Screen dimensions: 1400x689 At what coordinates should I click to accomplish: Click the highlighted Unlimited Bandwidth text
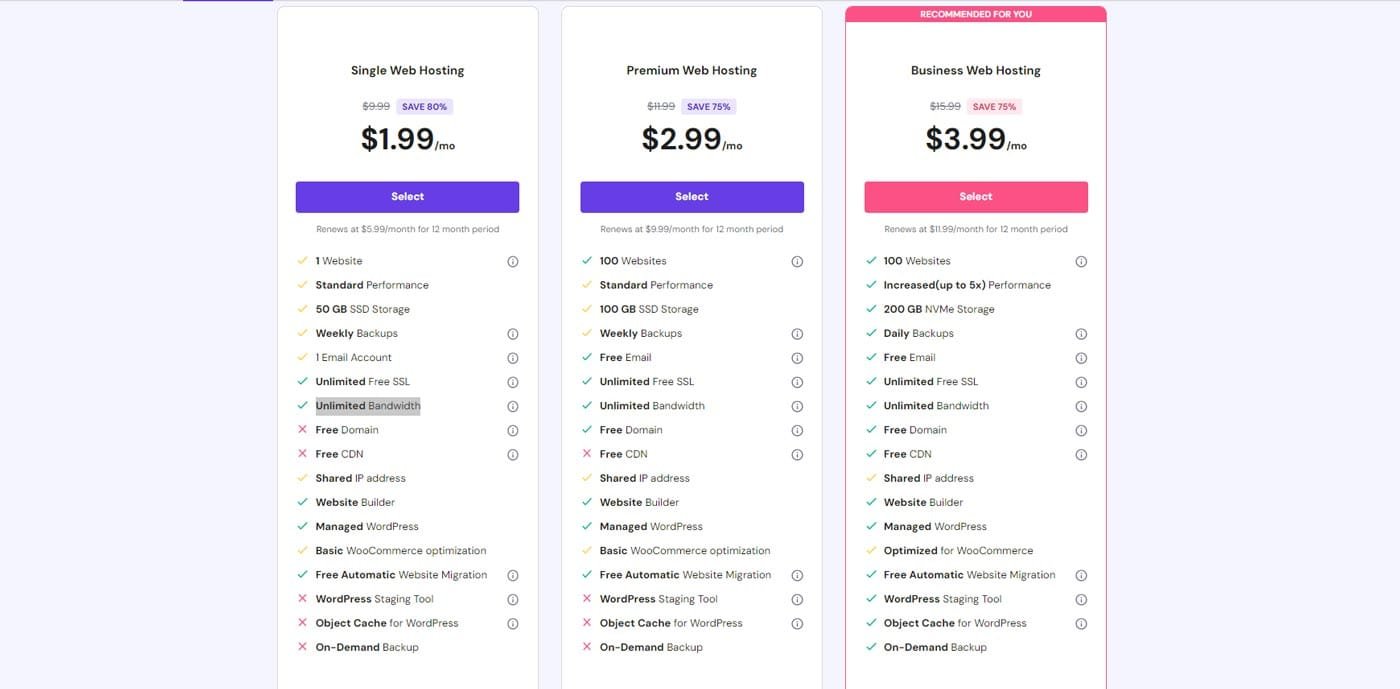[x=368, y=406]
